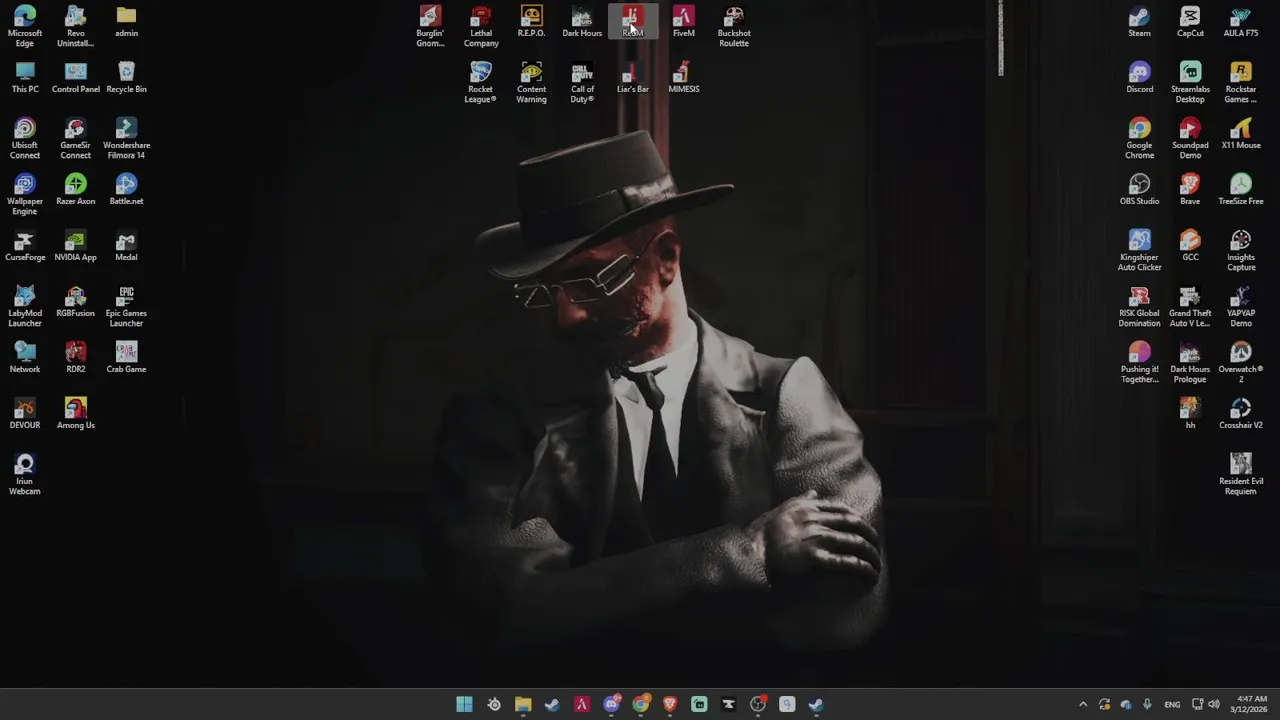This screenshot has height=720, width=1280.
Task: Select the Call of Duty shortcut
Action: click(582, 83)
